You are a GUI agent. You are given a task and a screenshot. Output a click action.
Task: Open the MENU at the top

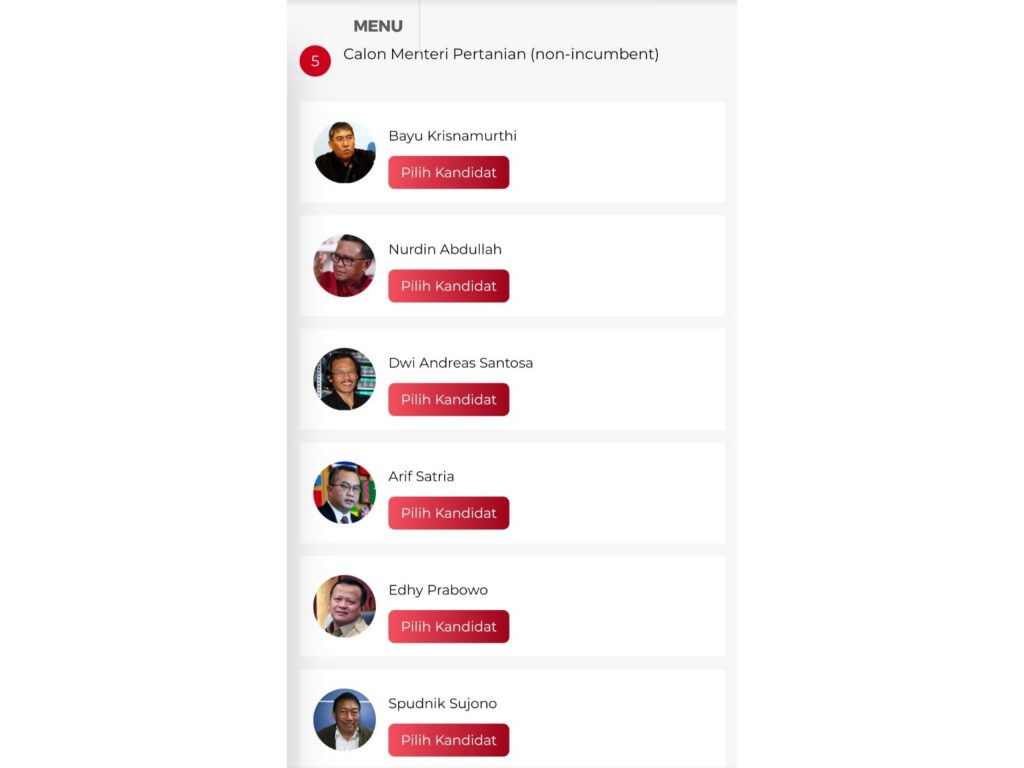pyautogui.click(x=378, y=26)
